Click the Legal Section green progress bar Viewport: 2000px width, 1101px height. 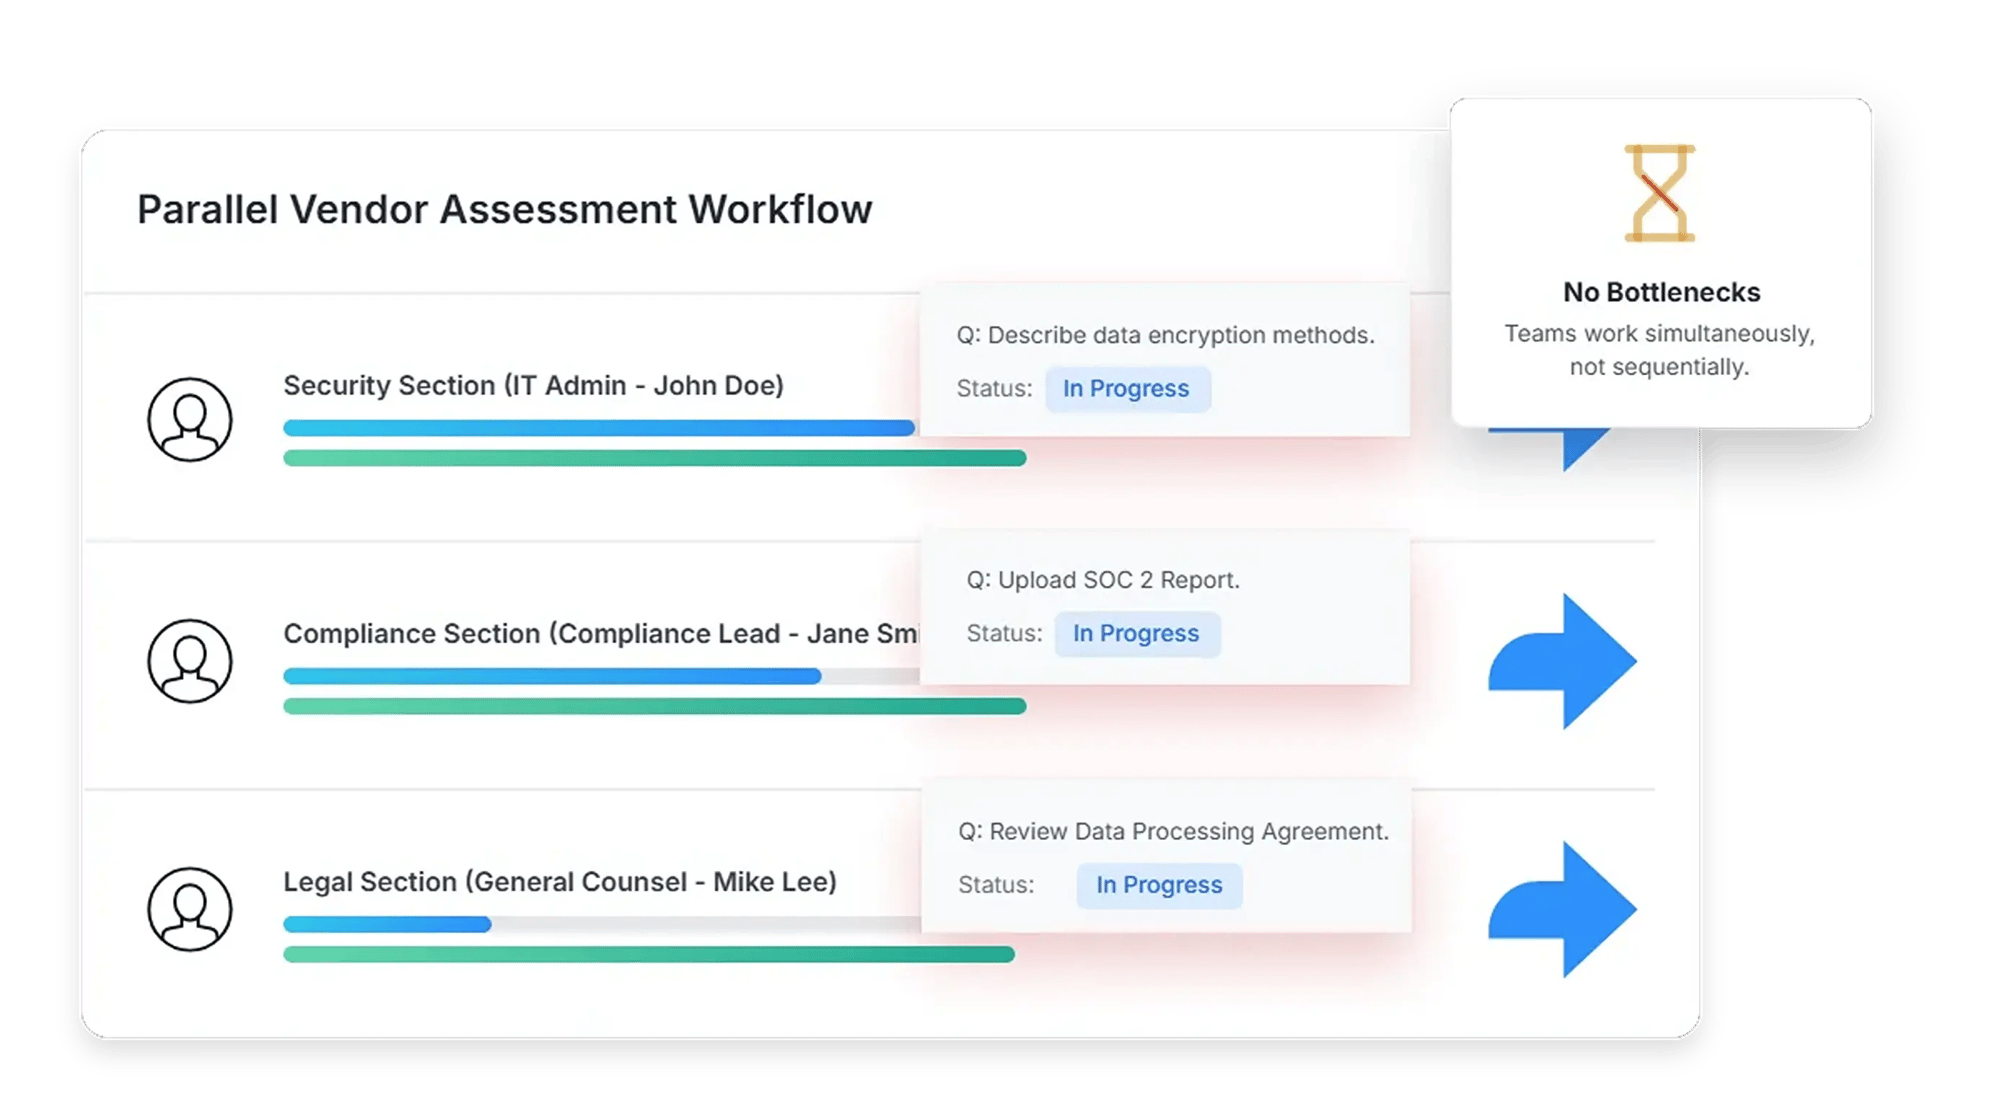point(648,954)
